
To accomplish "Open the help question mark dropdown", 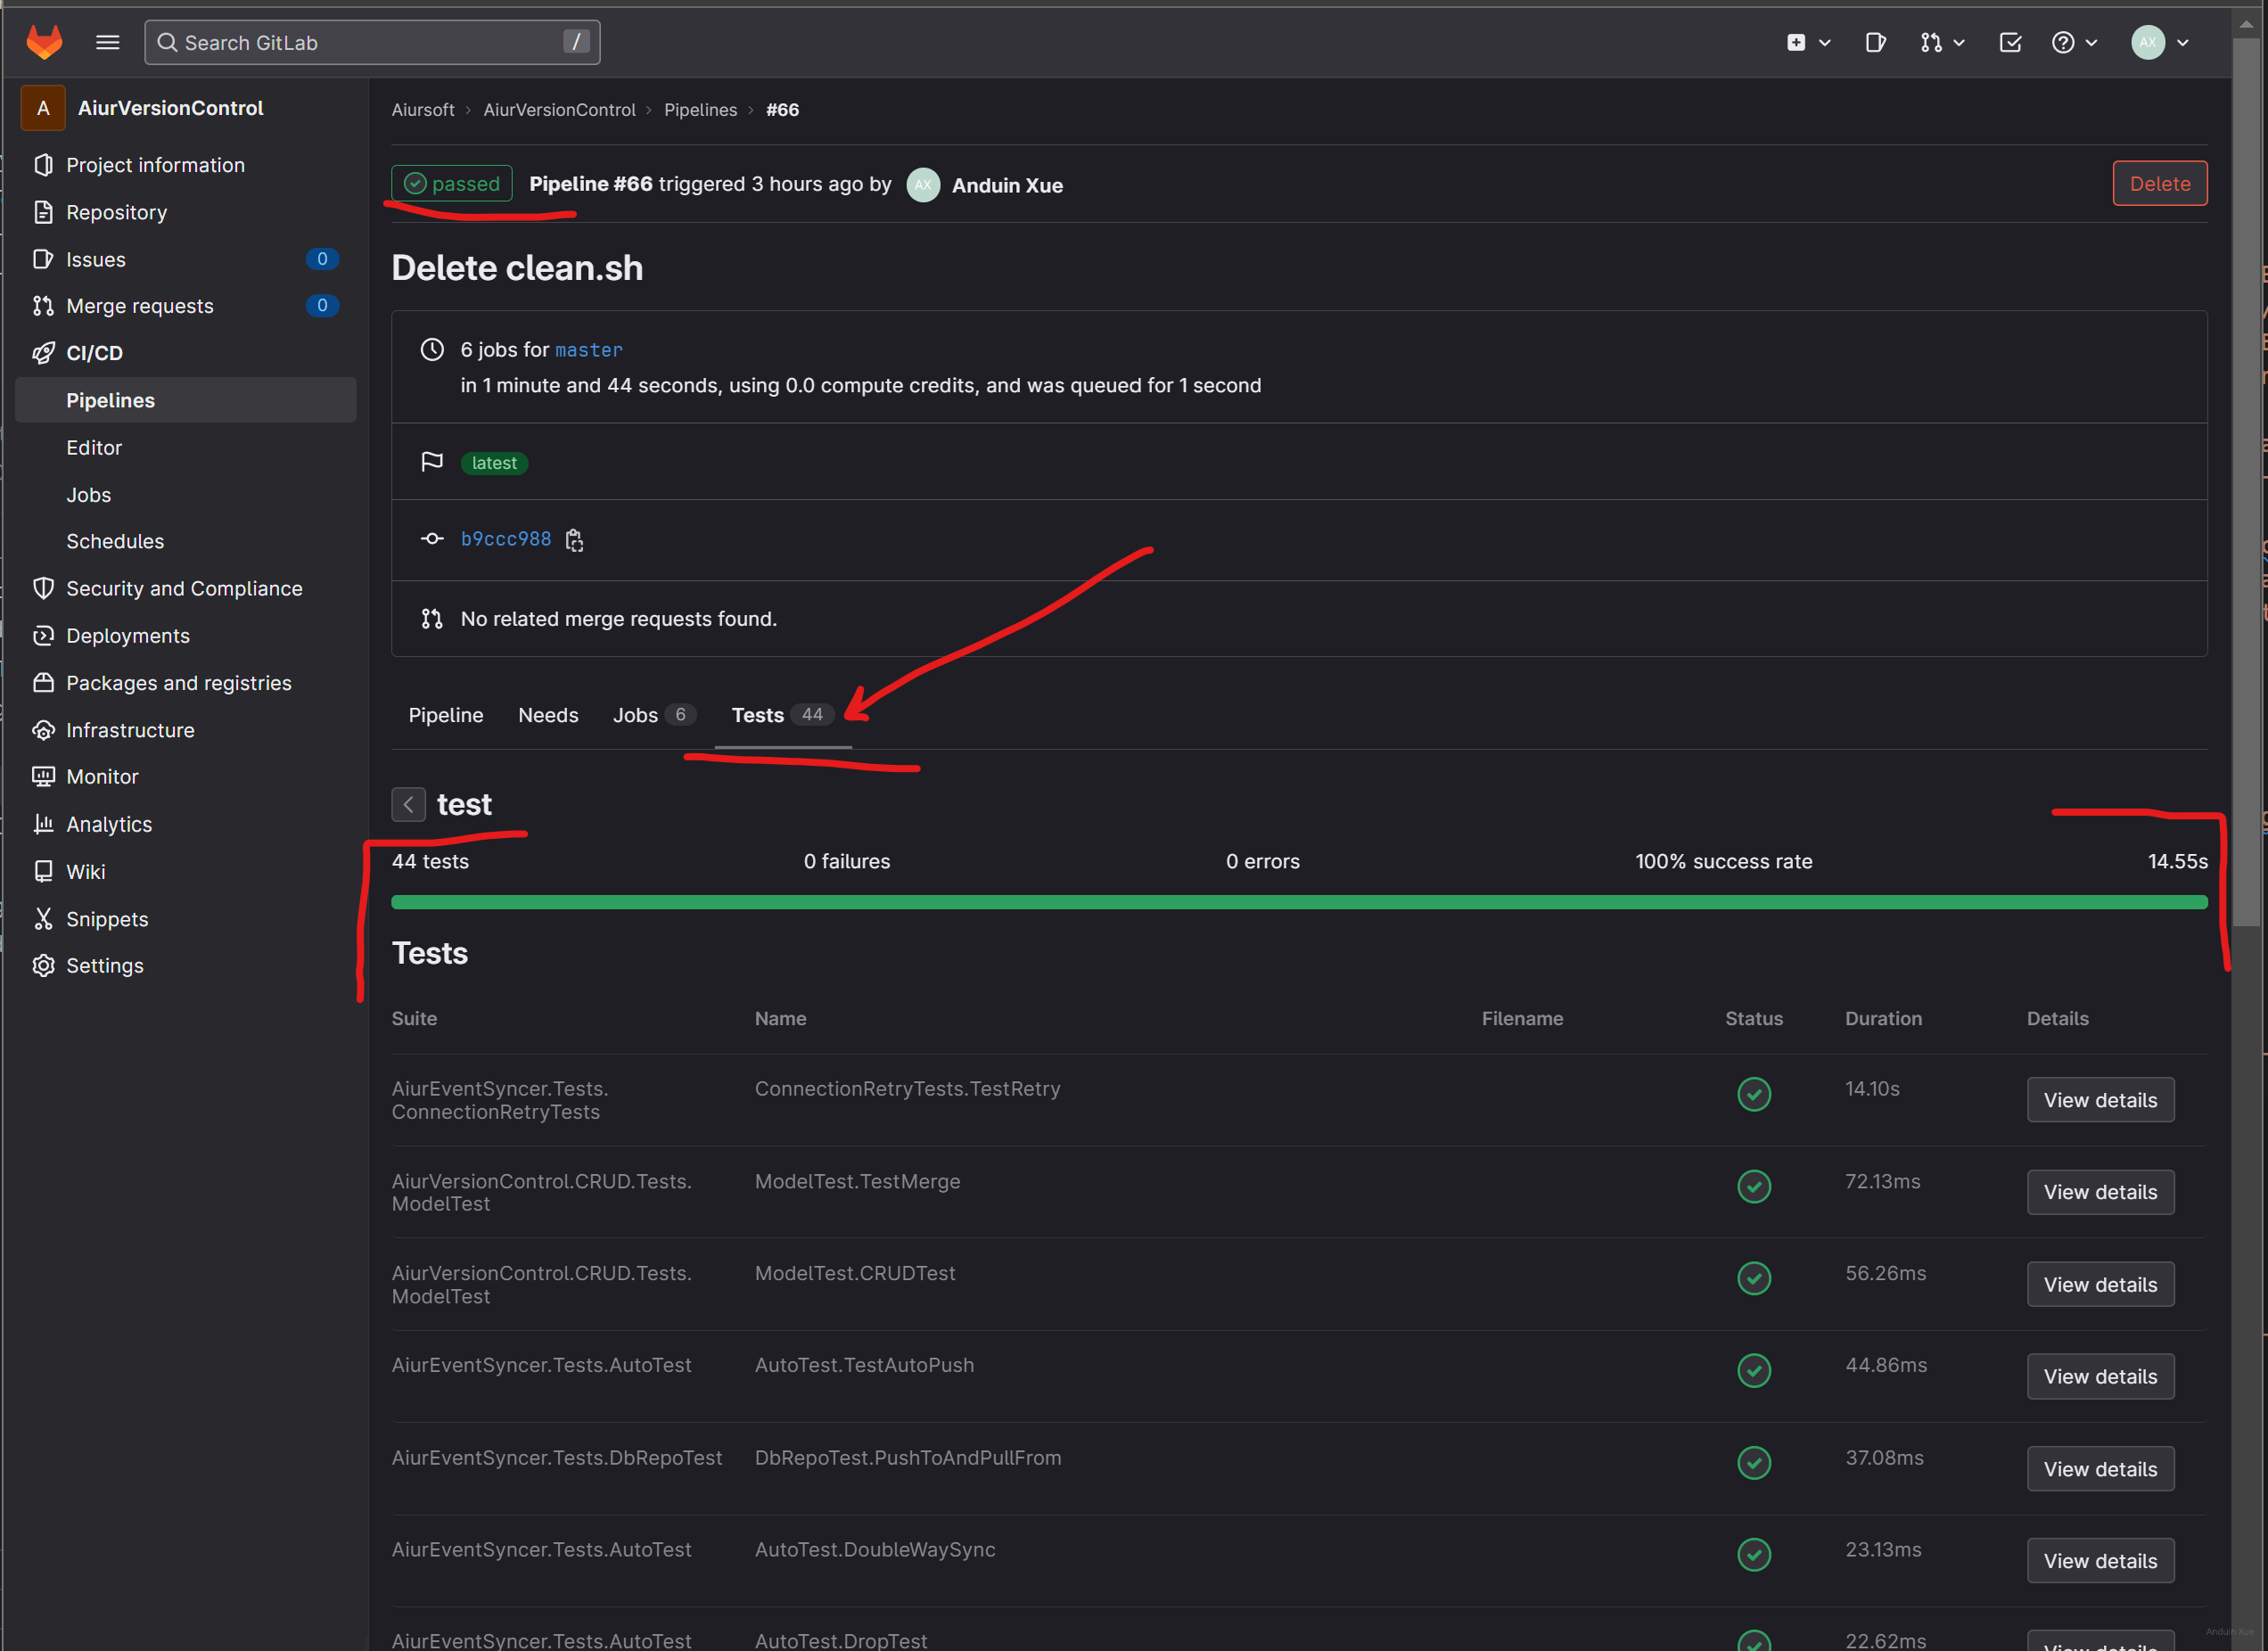I will 2074,42.
